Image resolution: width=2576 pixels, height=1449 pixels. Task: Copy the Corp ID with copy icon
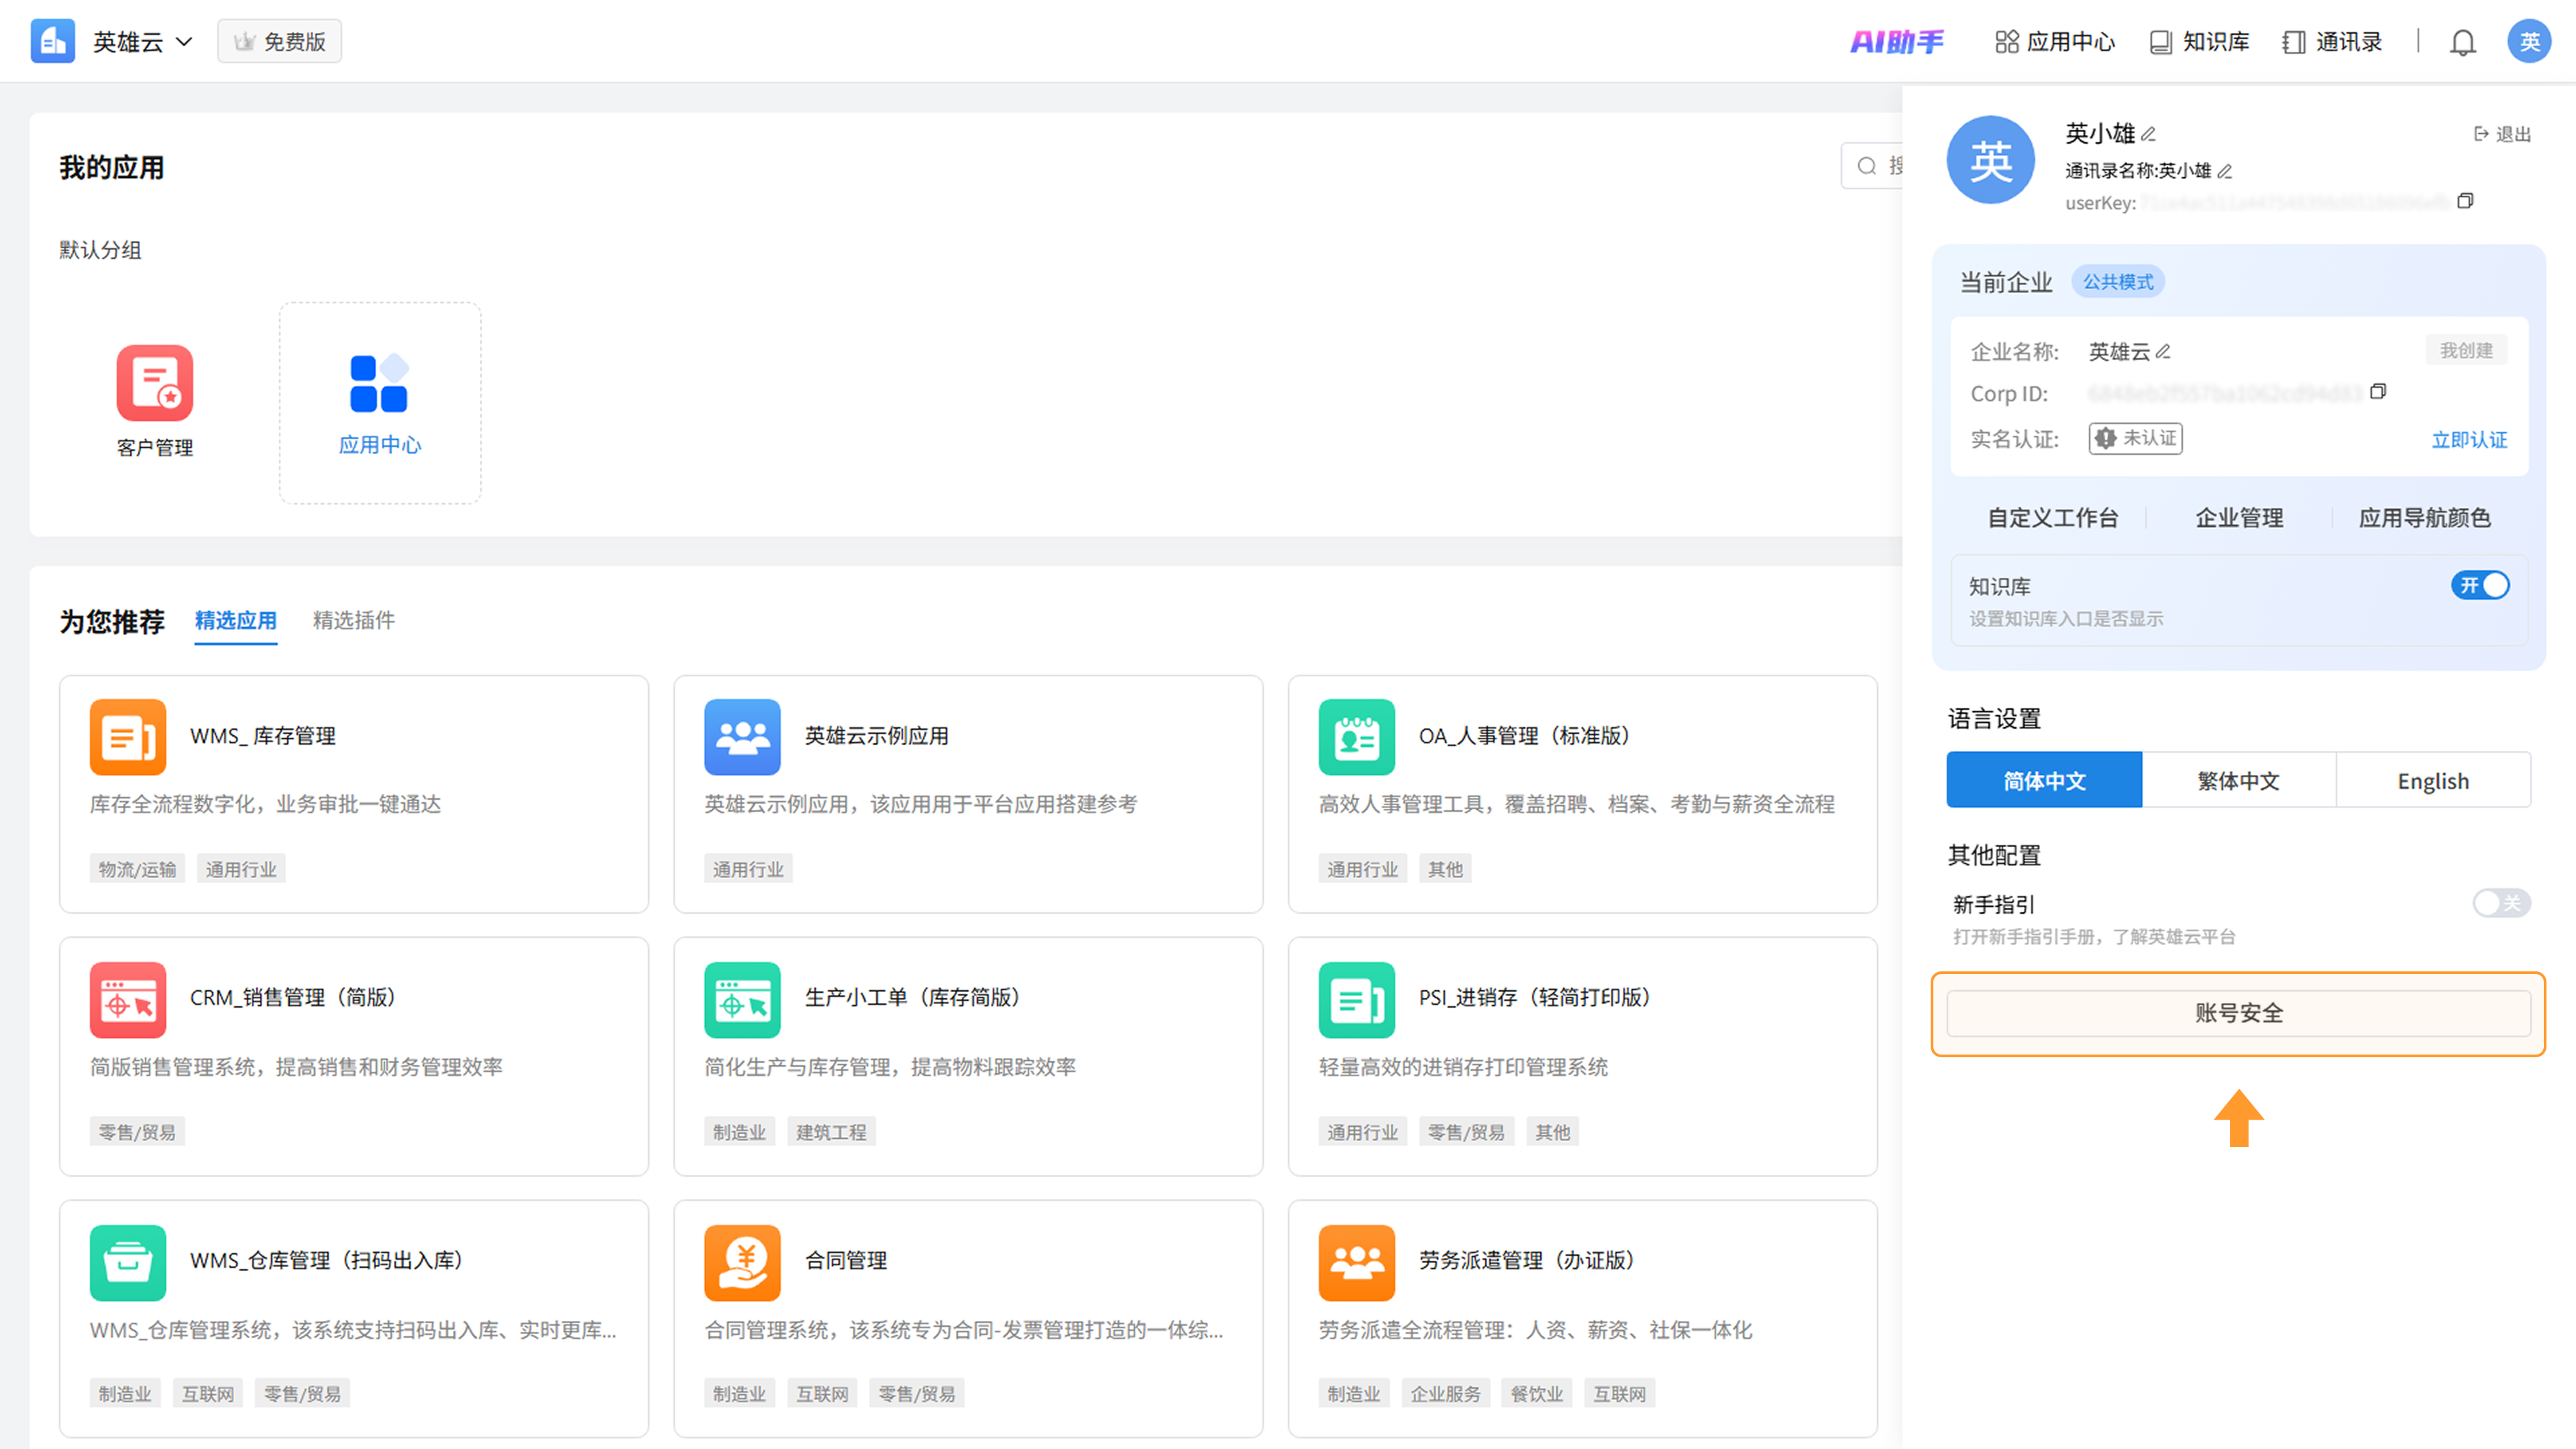[2378, 391]
